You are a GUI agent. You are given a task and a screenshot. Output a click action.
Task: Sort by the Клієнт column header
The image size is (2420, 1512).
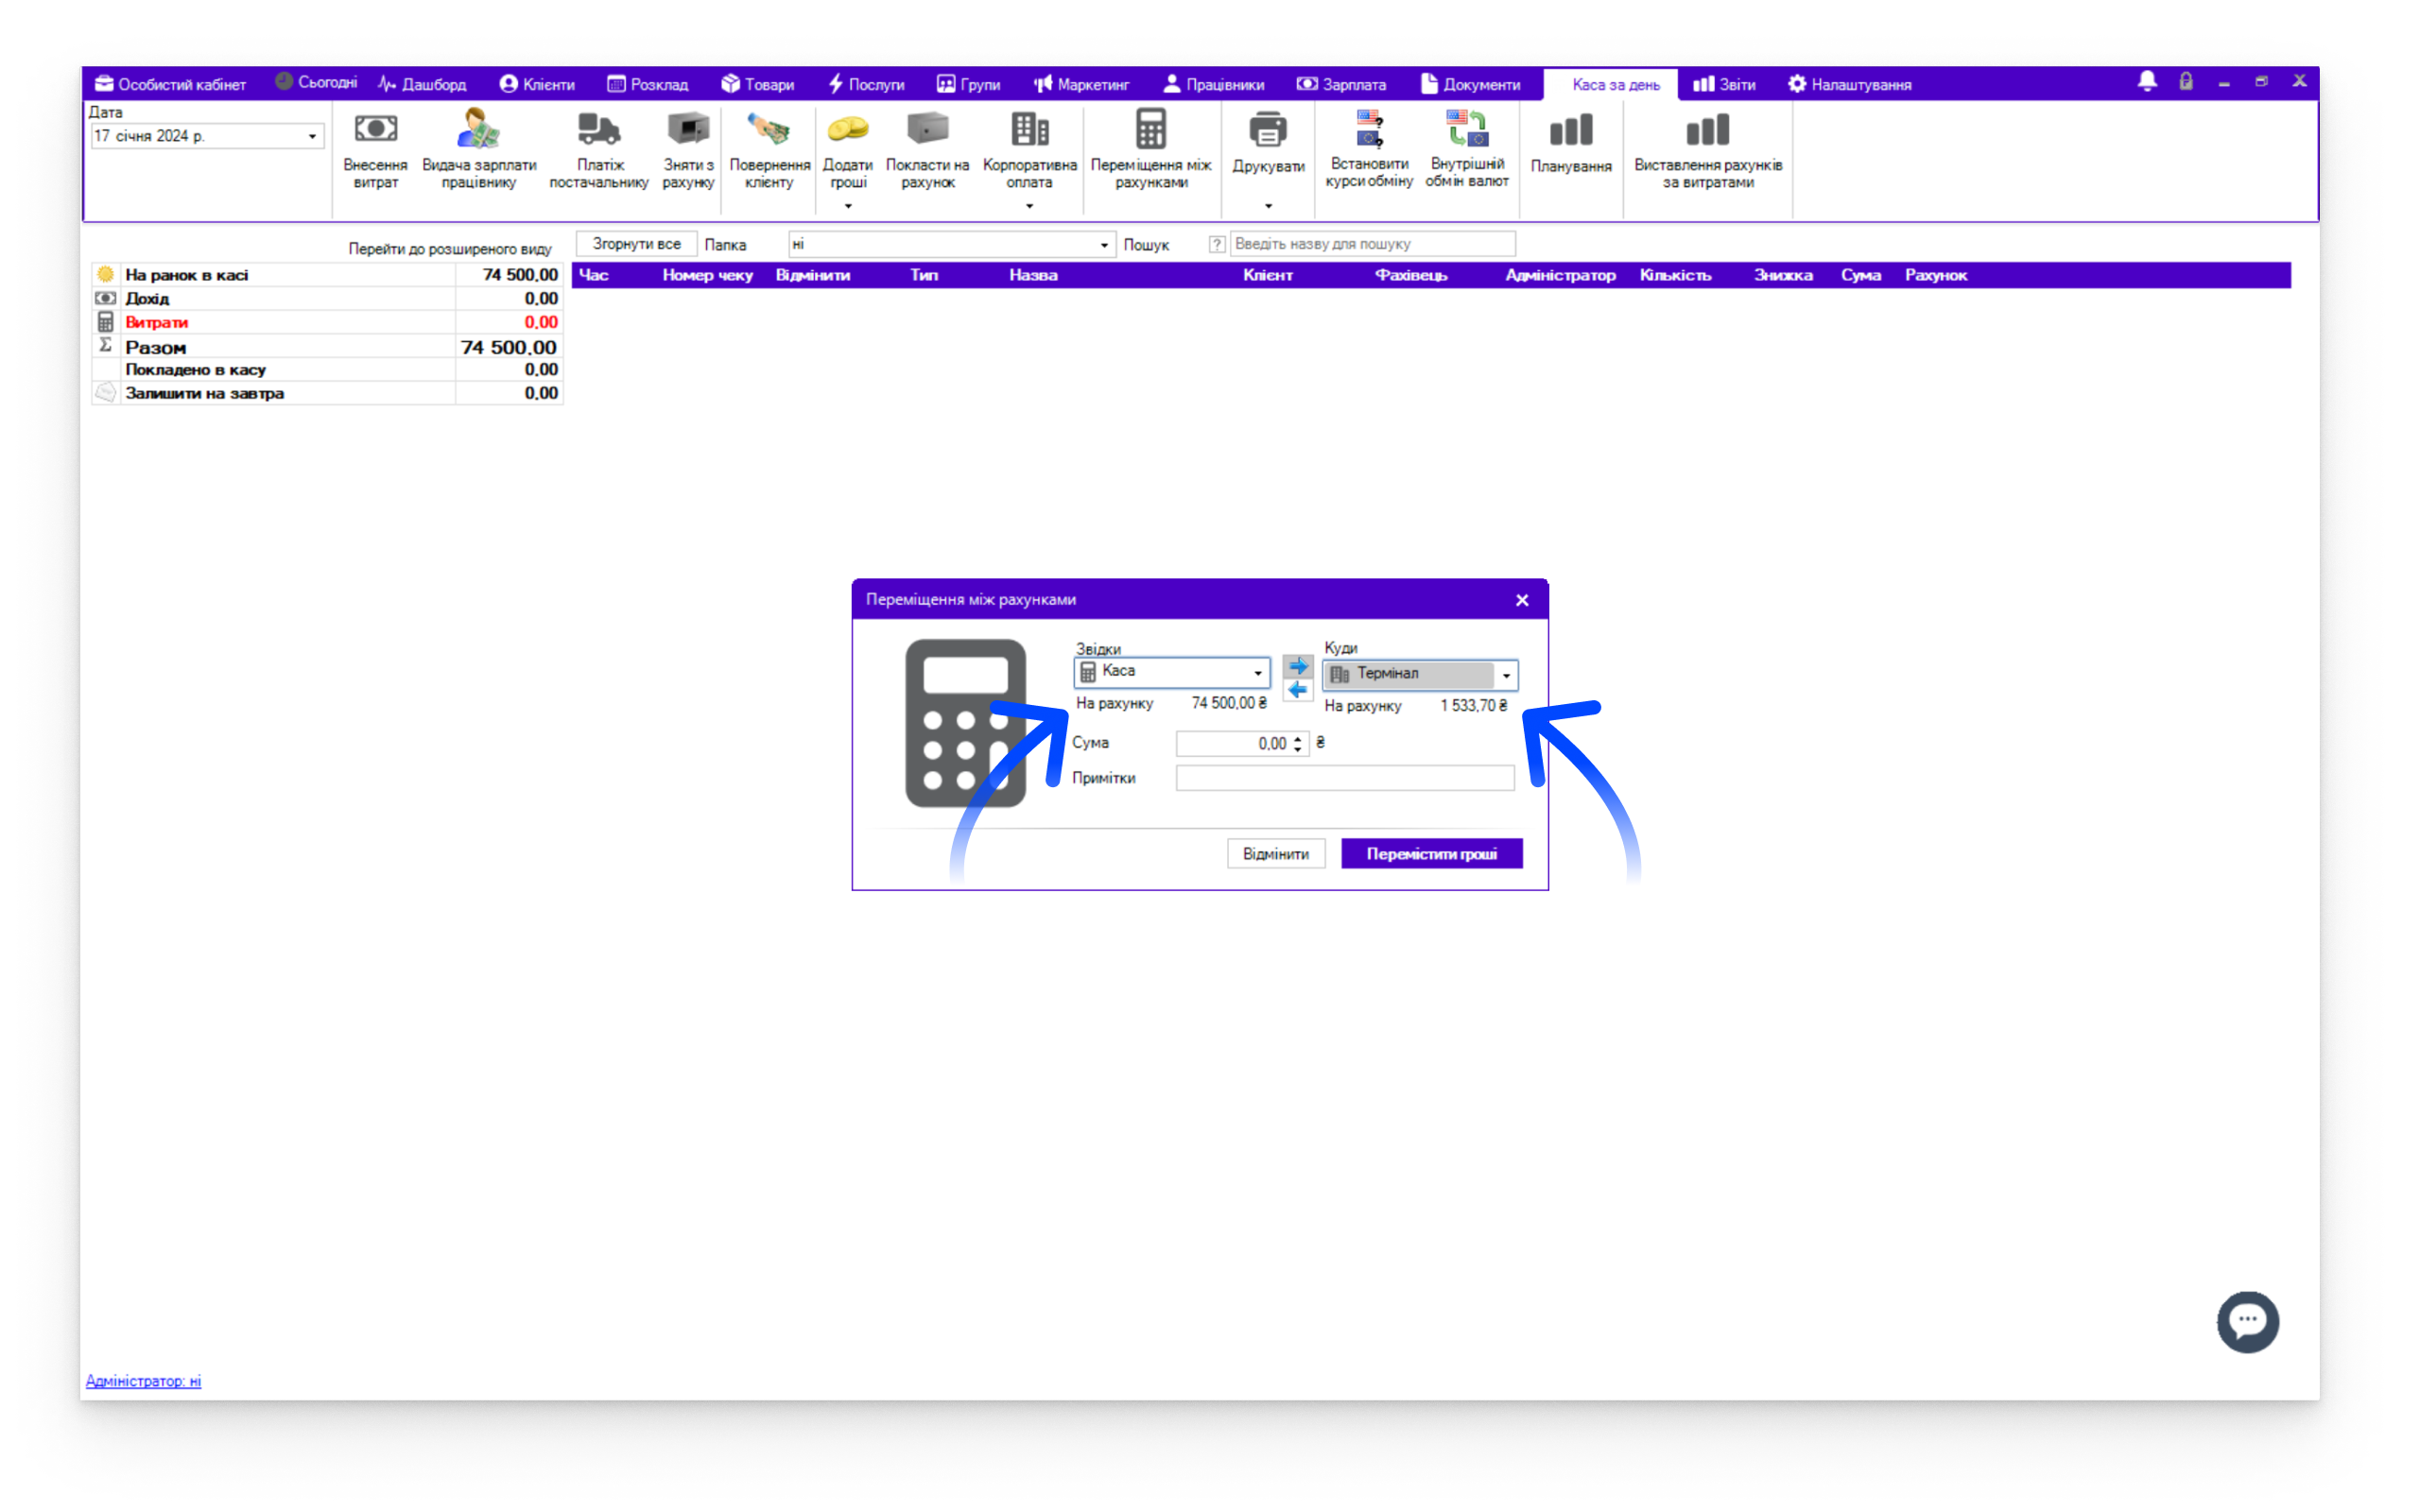coord(1267,275)
